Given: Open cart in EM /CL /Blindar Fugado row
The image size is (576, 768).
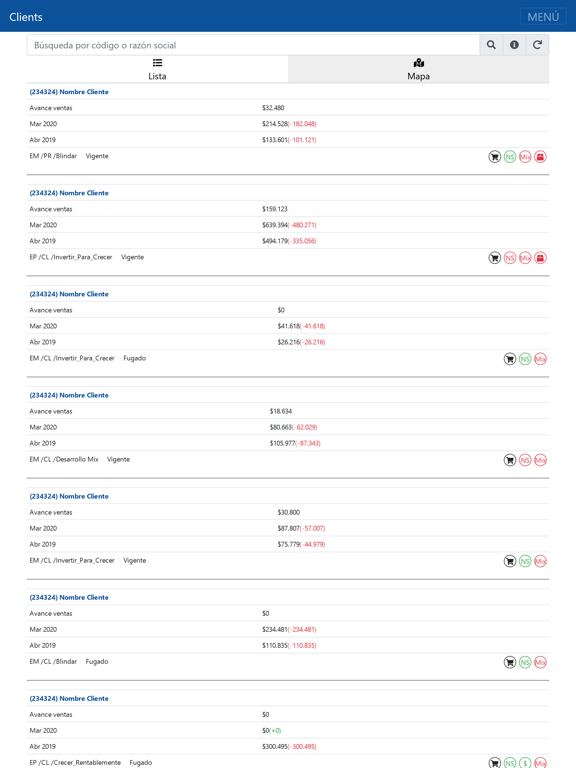Looking at the screenshot, I should 510,662.
